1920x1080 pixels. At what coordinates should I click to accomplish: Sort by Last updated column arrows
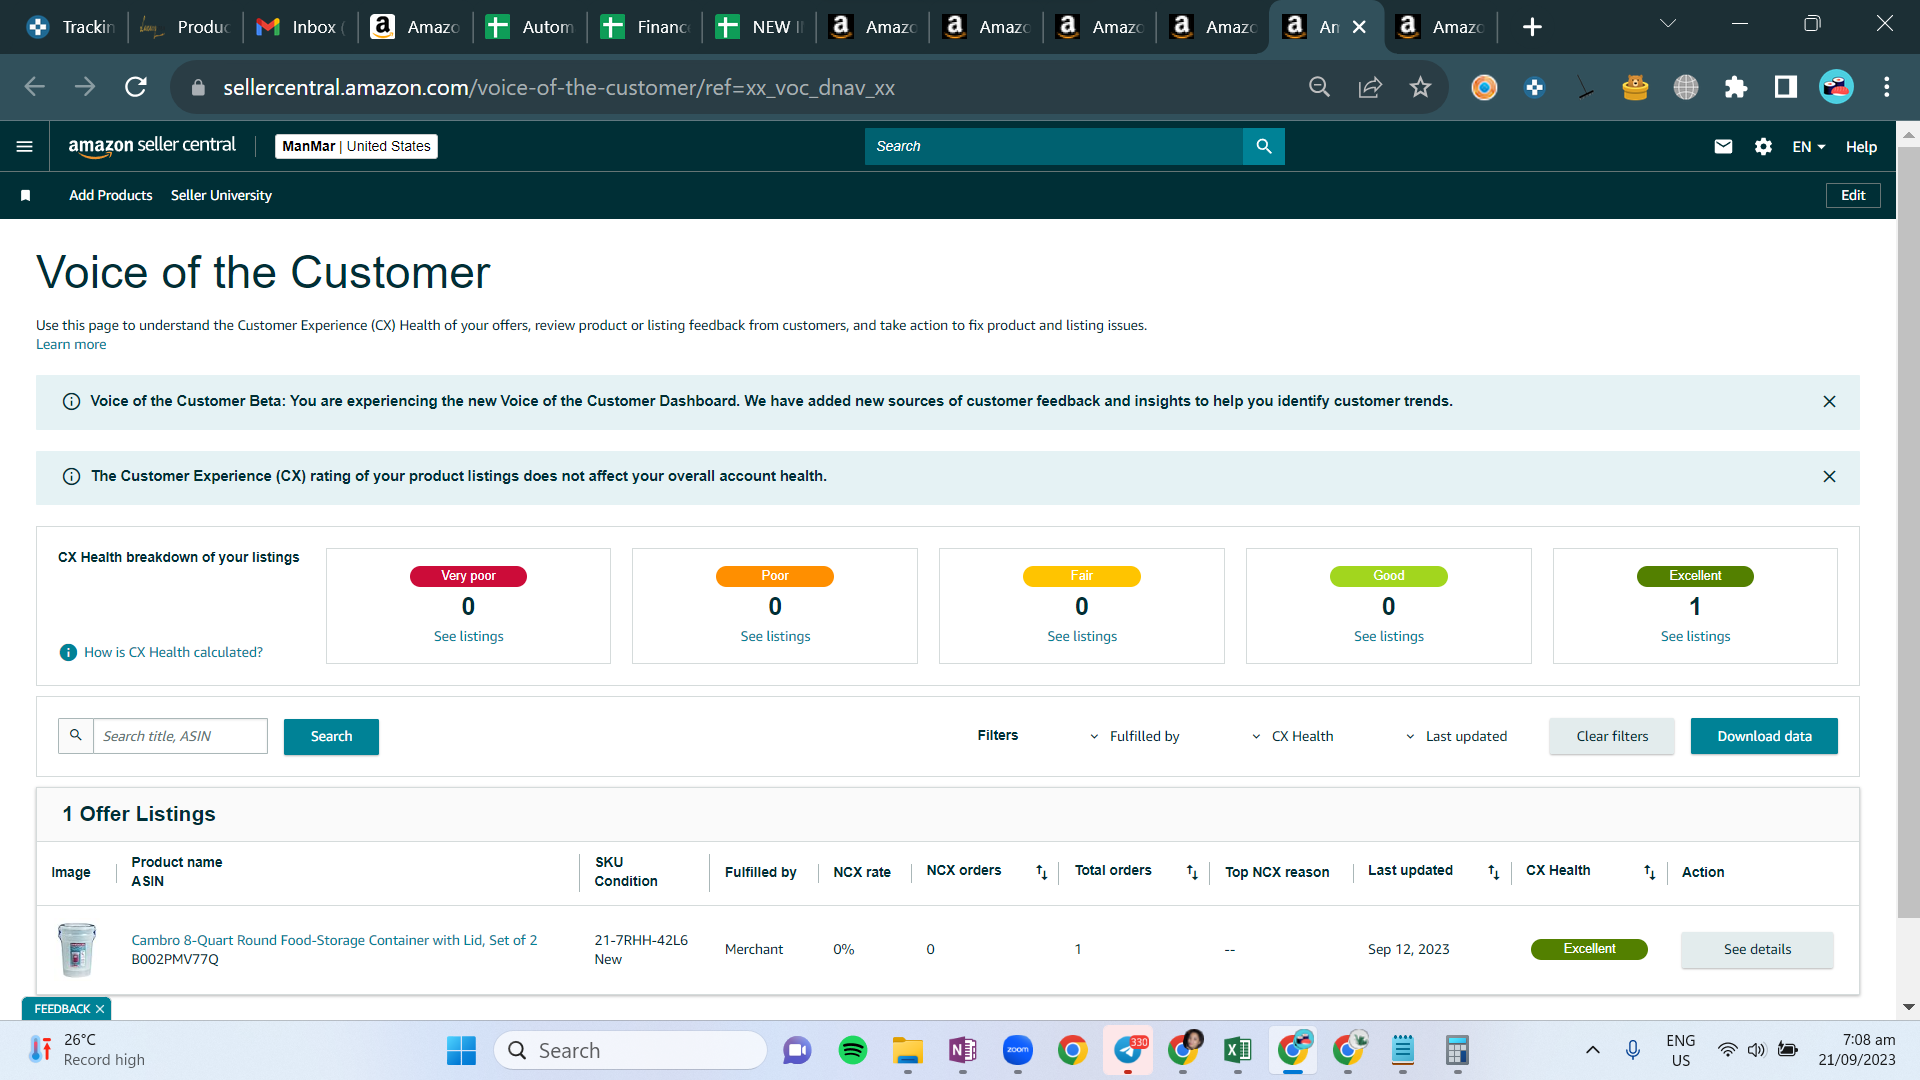click(1493, 872)
